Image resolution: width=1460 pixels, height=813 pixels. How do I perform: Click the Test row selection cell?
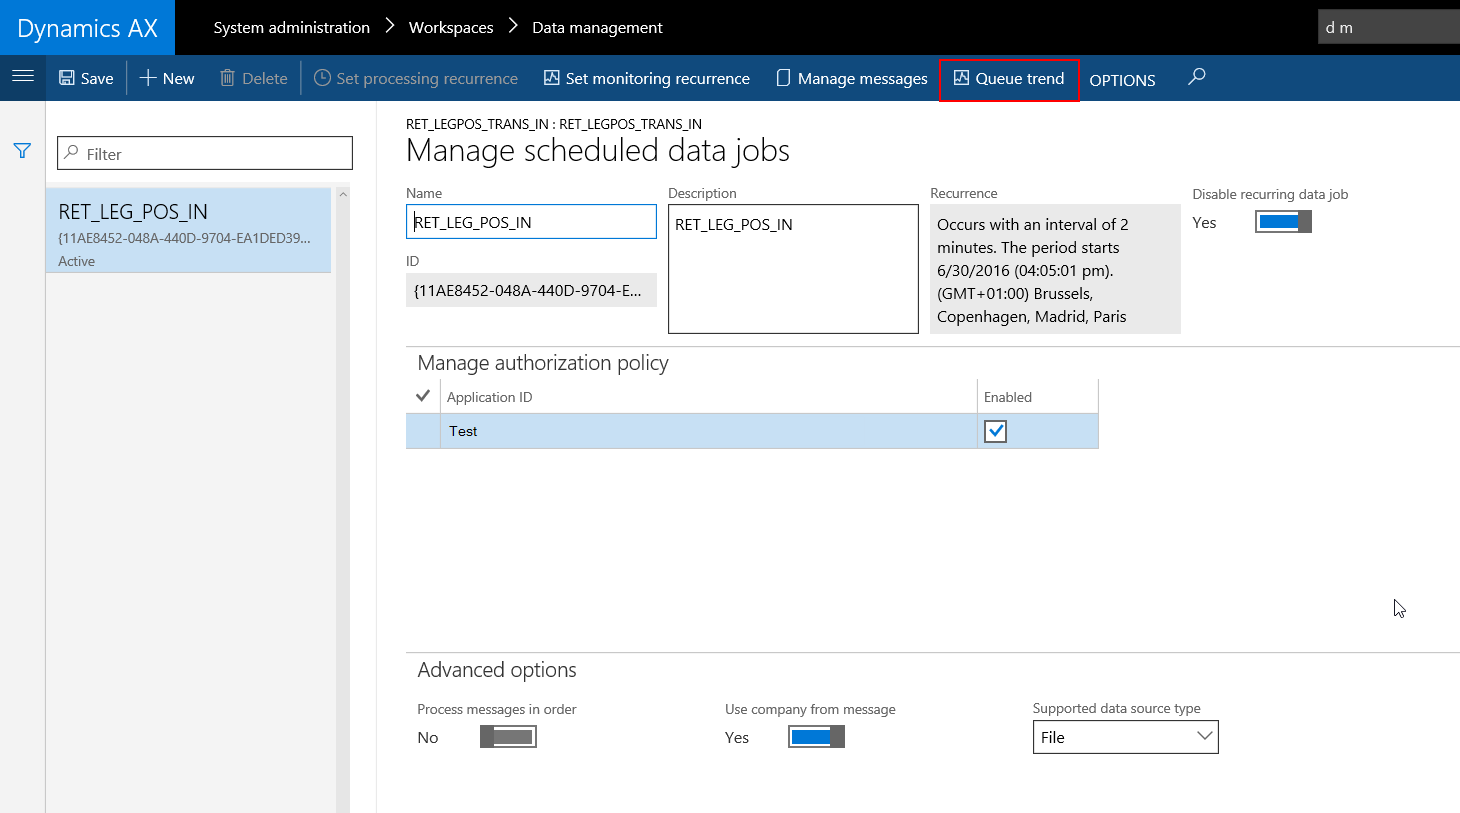click(423, 431)
